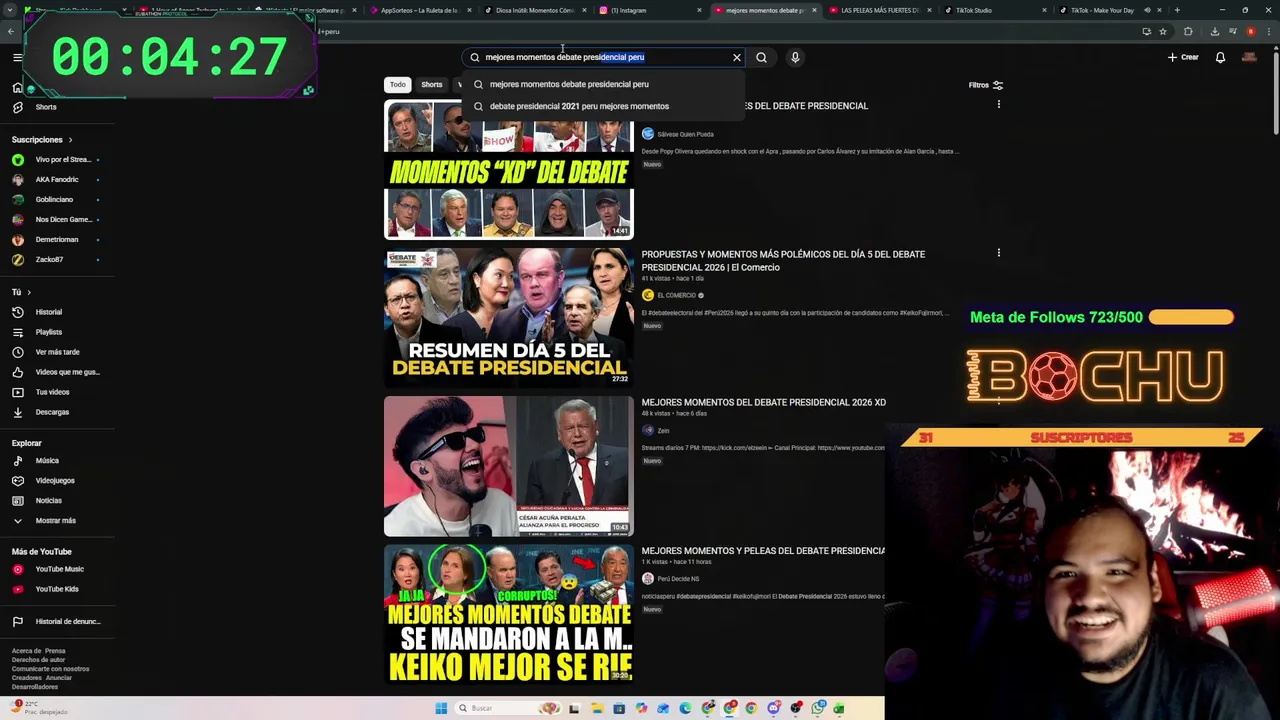Expand the Suscripciones section
1280x720 pixels.
(x=42, y=139)
